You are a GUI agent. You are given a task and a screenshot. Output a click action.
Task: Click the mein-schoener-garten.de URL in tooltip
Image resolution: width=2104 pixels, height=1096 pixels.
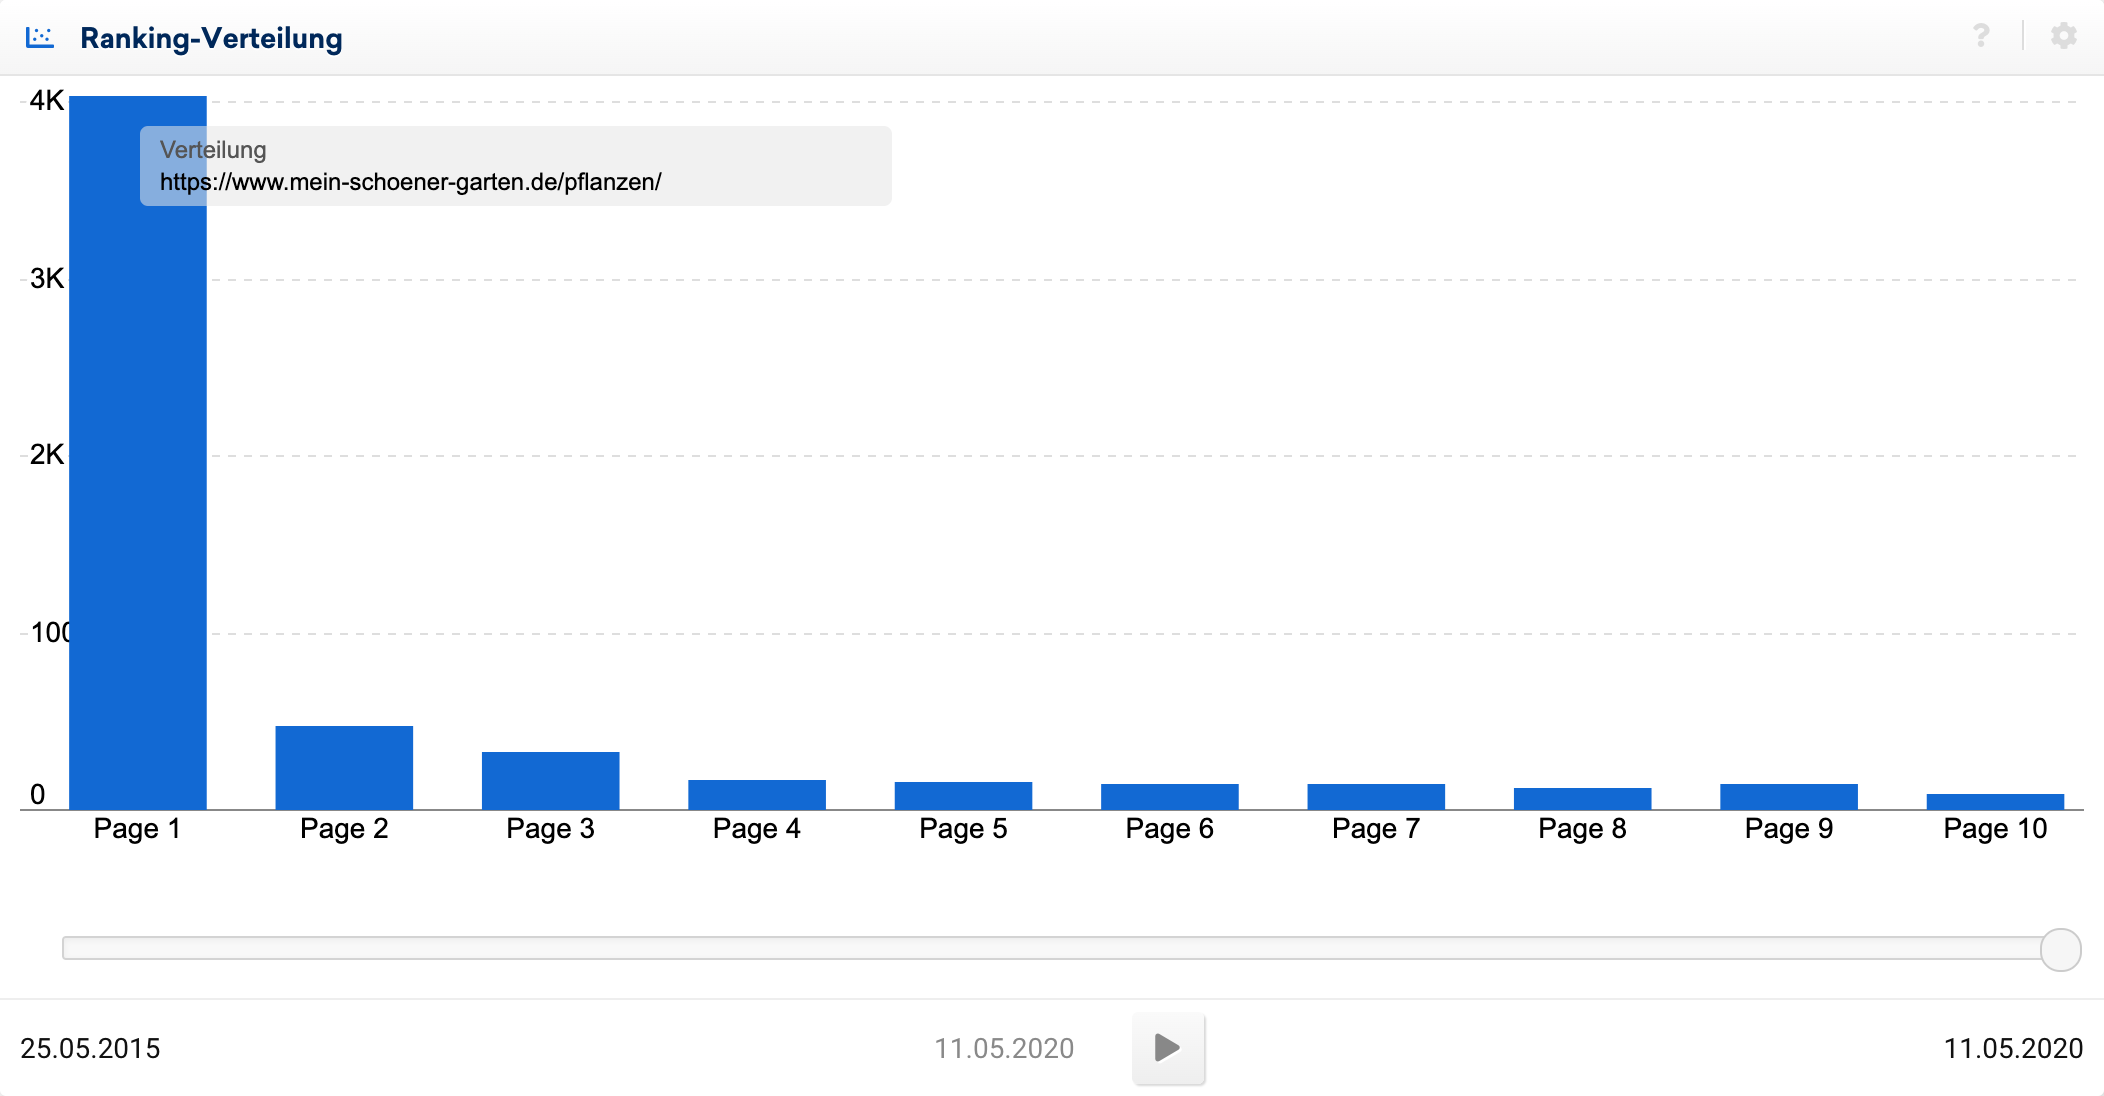point(411,182)
